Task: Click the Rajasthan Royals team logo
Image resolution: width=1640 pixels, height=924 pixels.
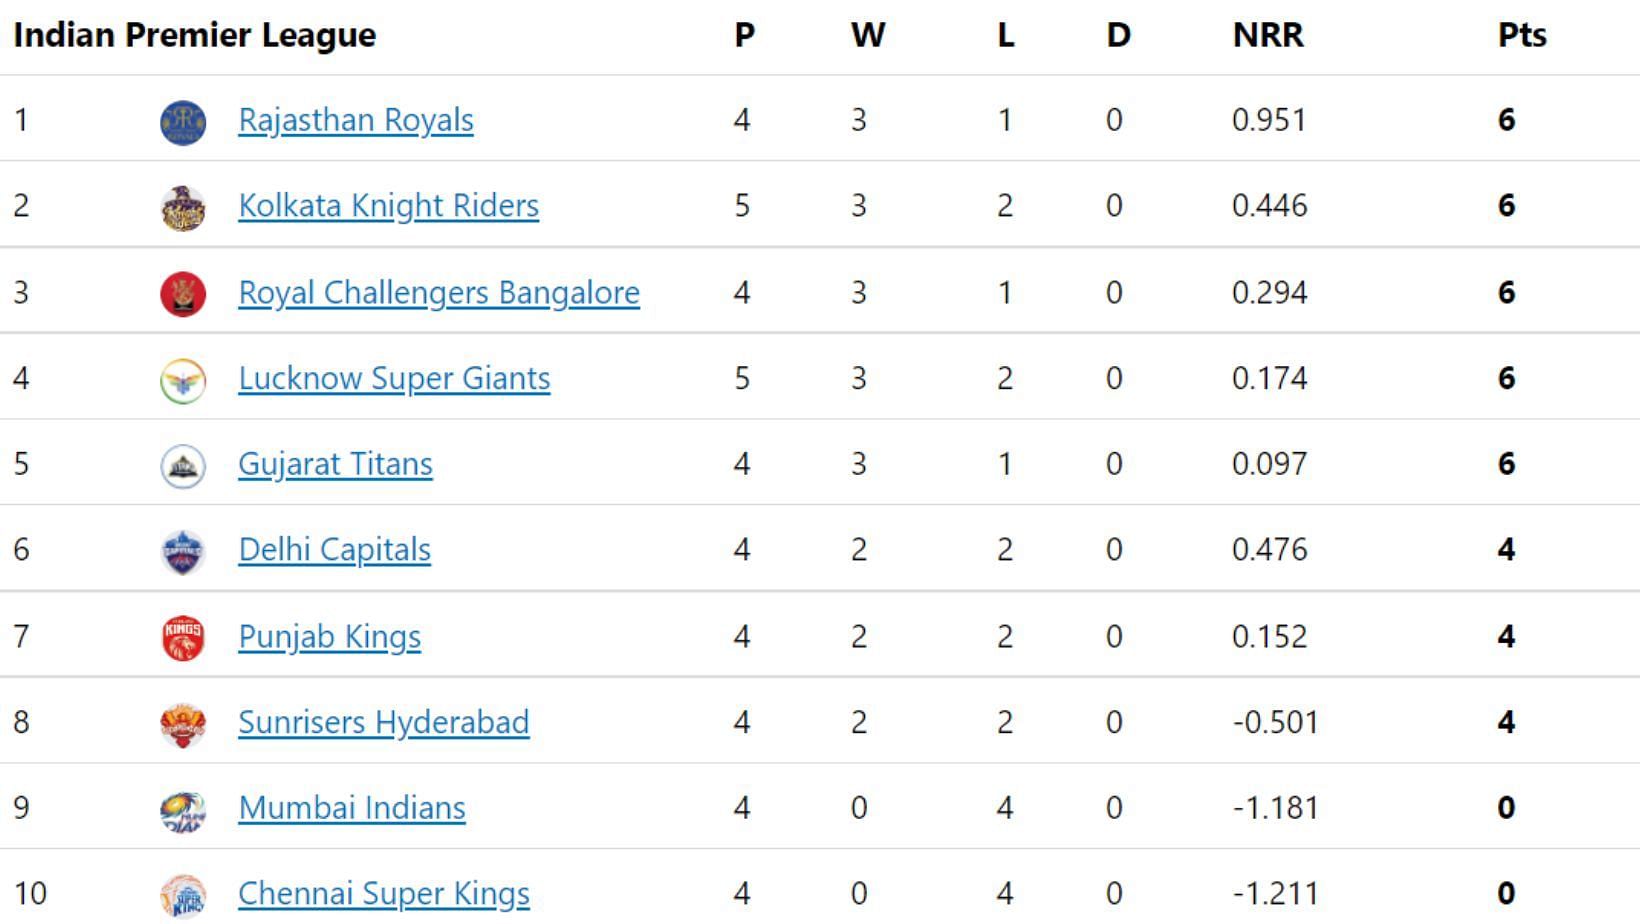Action: 183,122
